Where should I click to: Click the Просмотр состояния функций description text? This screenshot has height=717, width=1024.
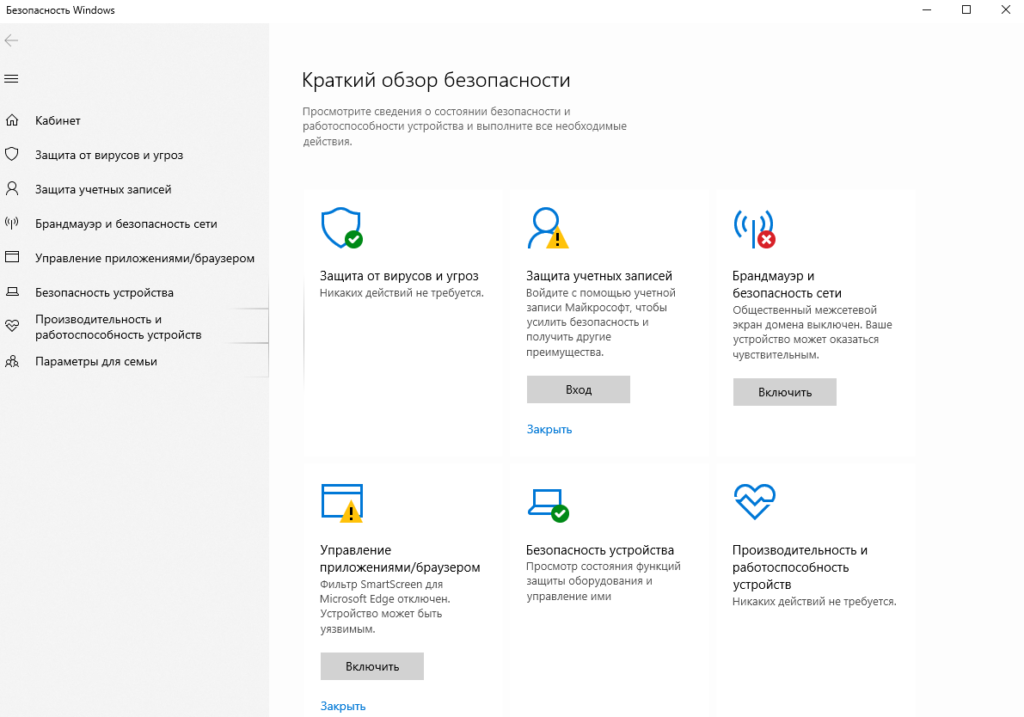point(603,581)
